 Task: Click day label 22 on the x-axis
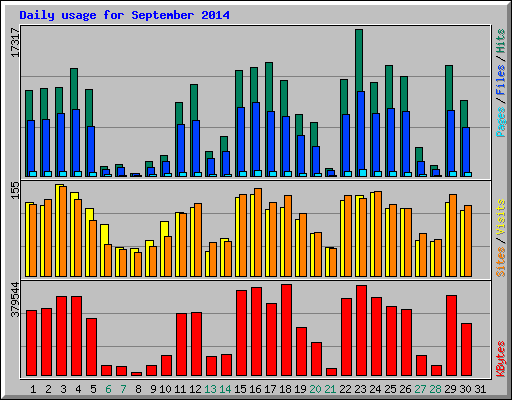pyautogui.click(x=345, y=389)
